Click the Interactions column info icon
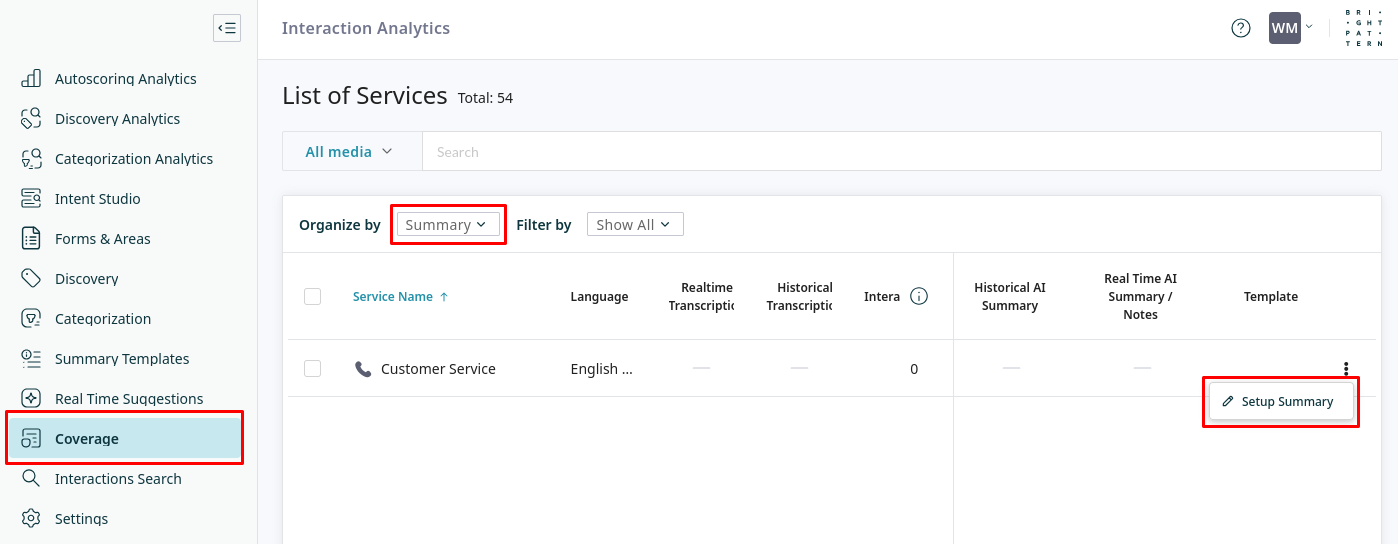The height and width of the screenshot is (544, 1398). 919,296
